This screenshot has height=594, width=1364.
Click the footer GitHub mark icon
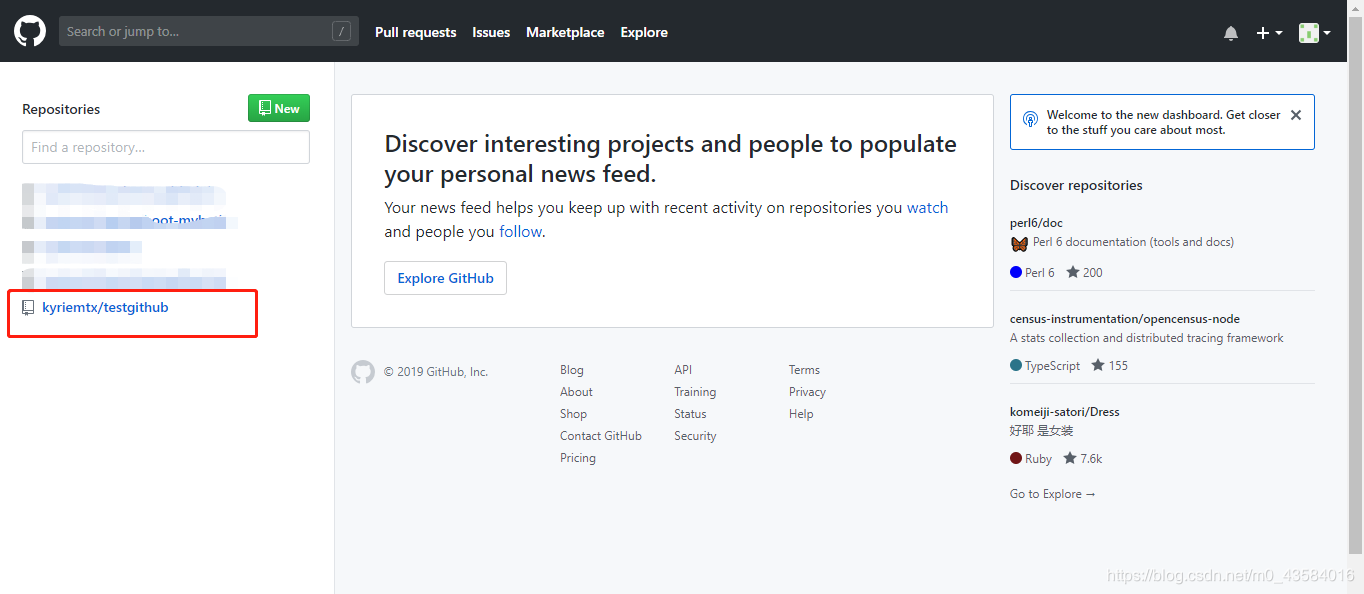click(x=363, y=372)
